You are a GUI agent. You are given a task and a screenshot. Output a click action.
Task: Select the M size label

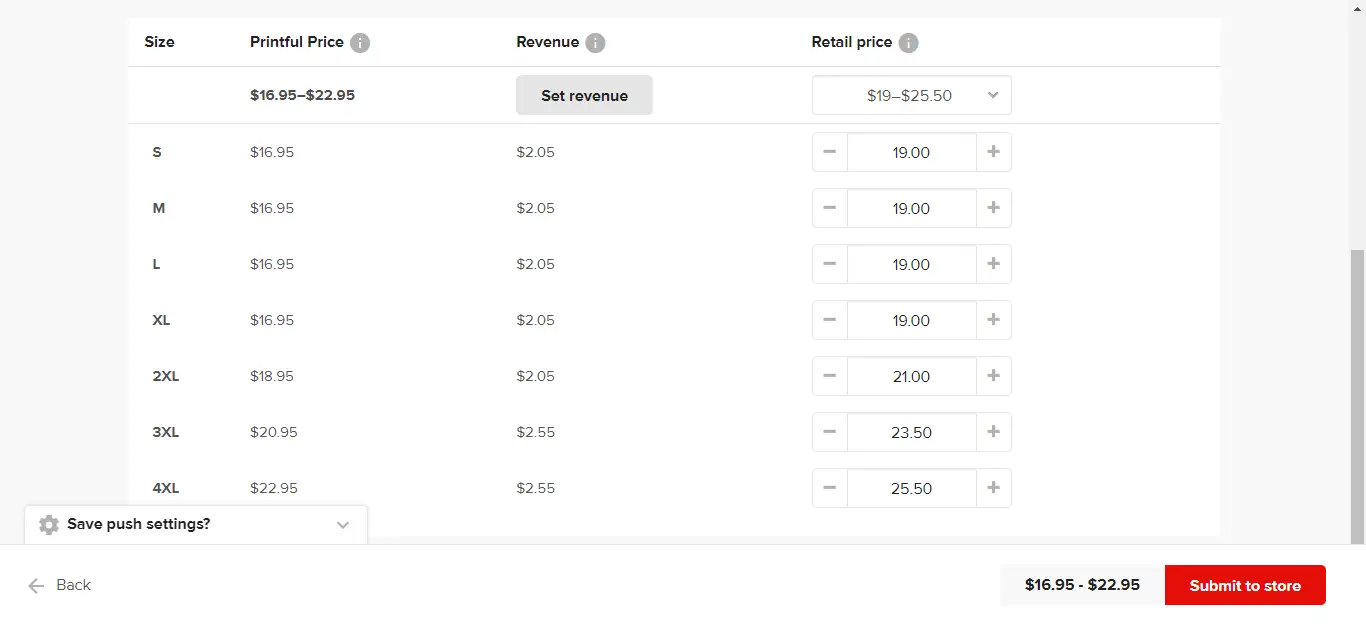pos(159,208)
